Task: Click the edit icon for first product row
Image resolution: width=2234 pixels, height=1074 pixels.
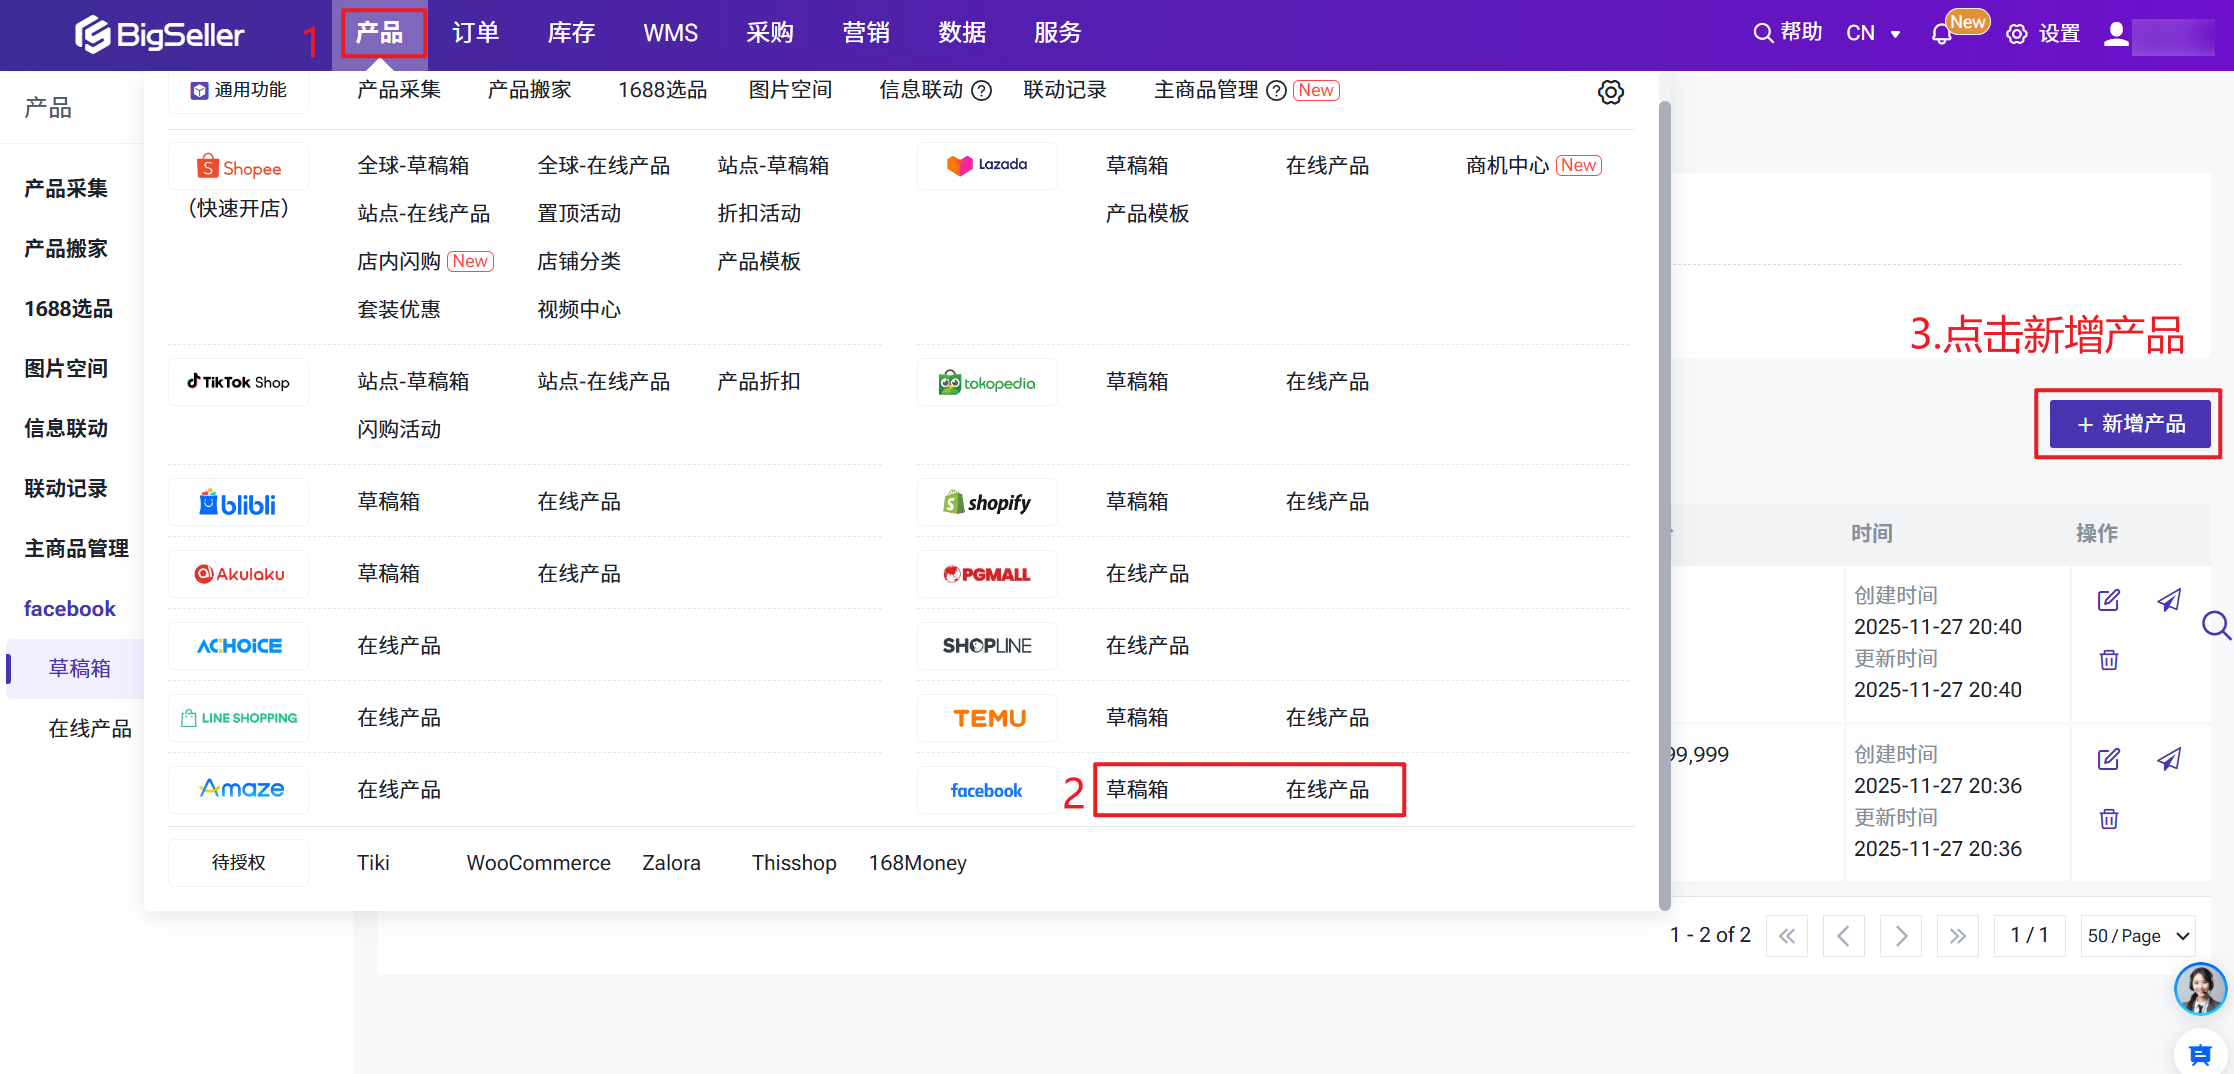Action: (2108, 600)
